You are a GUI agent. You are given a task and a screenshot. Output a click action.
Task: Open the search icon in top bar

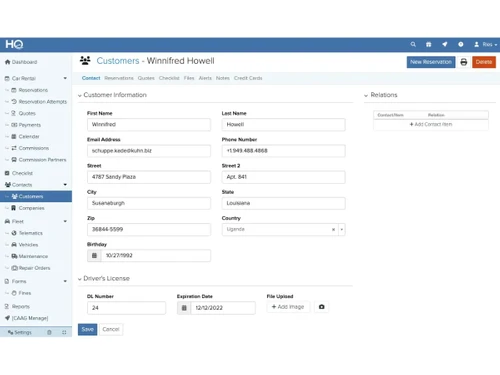click(413, 44)
